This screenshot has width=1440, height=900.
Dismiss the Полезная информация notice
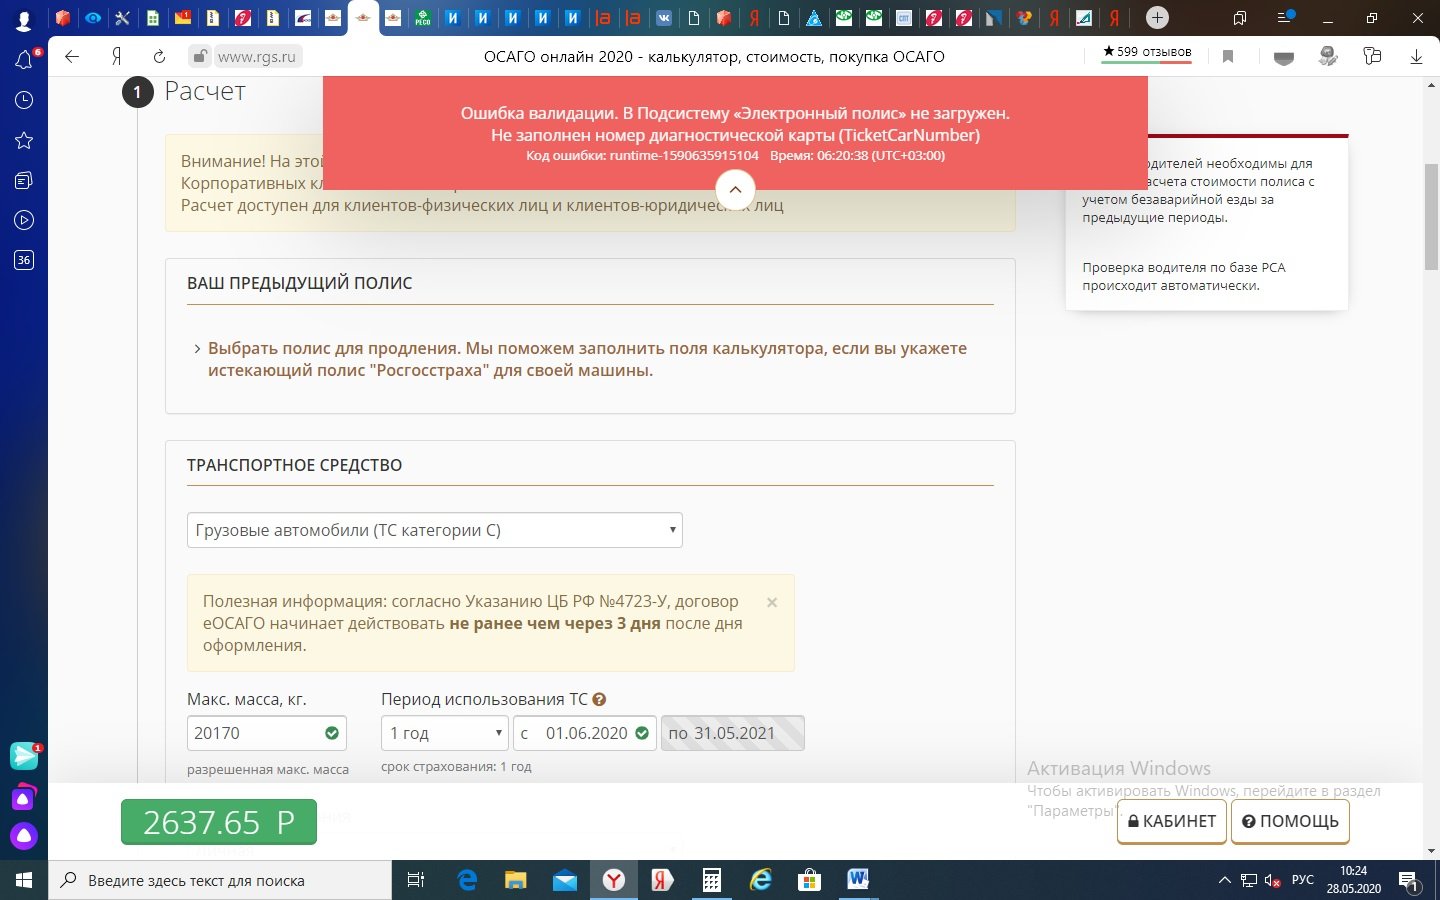[772, 602]
